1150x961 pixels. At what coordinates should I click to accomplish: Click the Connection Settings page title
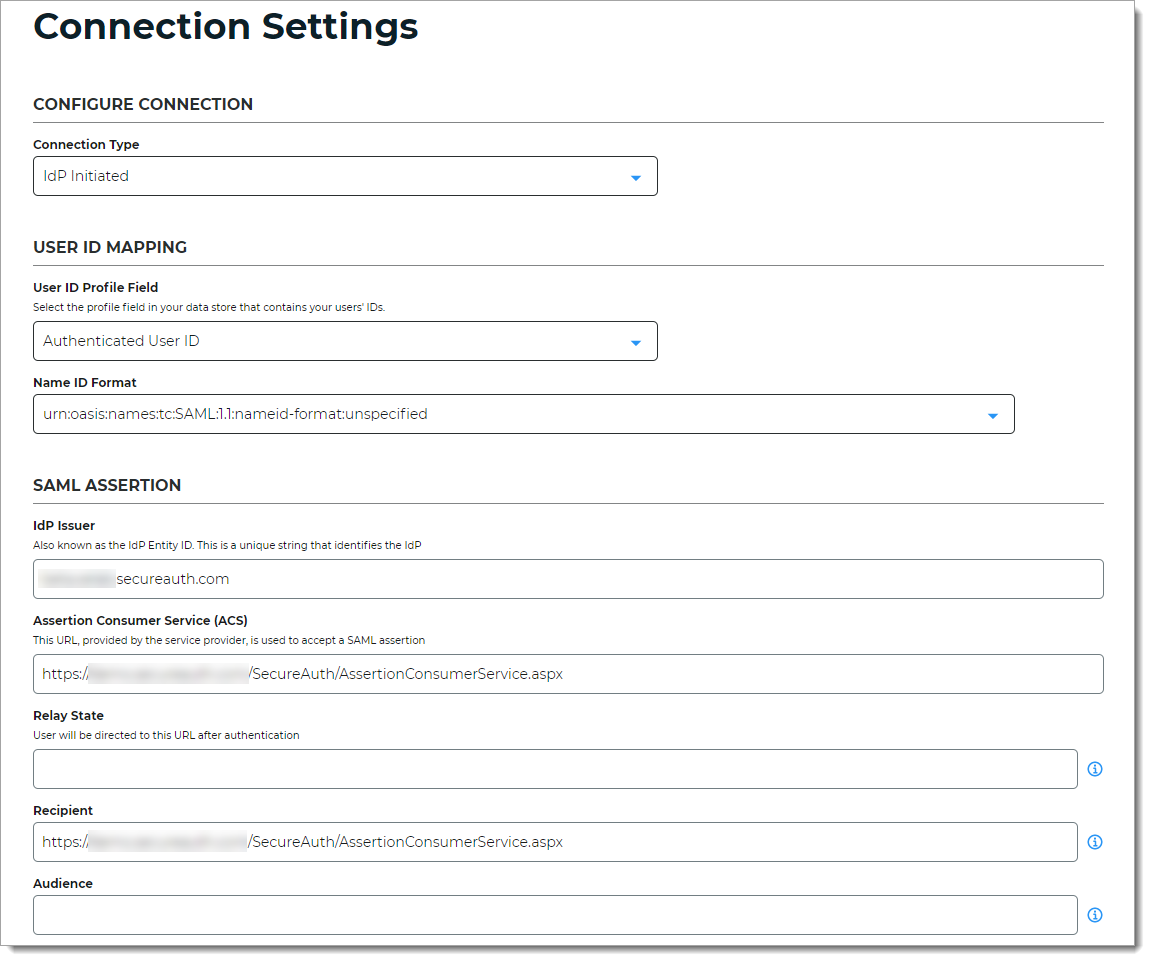point(226,27)
